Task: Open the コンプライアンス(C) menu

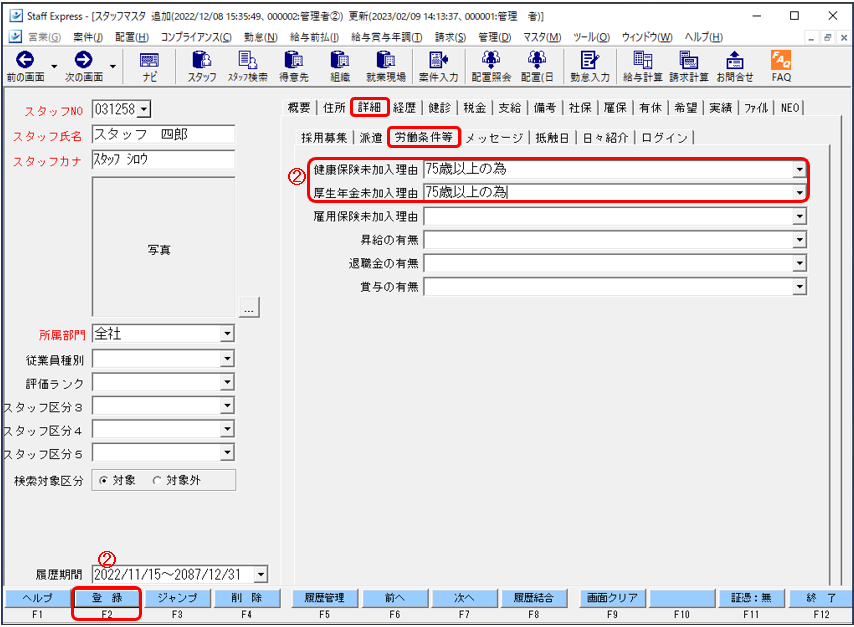Action: [x=196, y=37]
